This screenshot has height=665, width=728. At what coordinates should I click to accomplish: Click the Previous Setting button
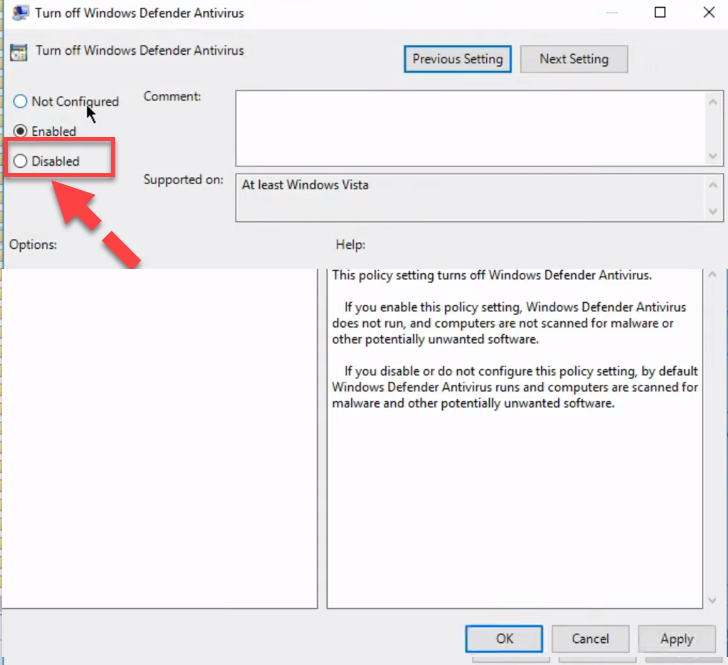(457, 59)
